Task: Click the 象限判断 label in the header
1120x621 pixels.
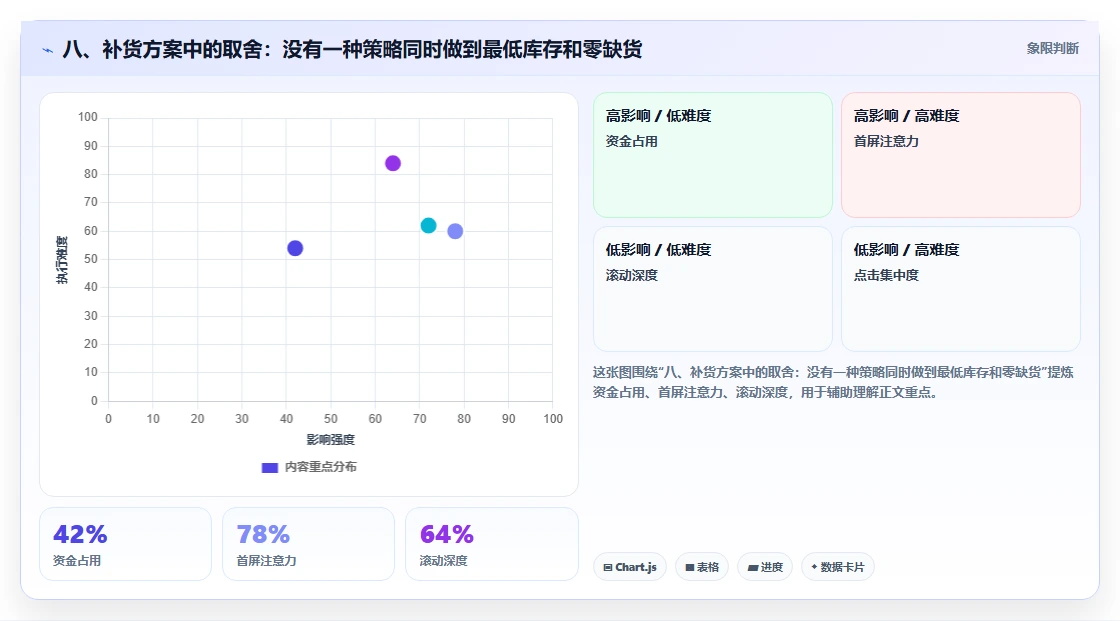Action: pyautogui.click(x=1052, y=49)
